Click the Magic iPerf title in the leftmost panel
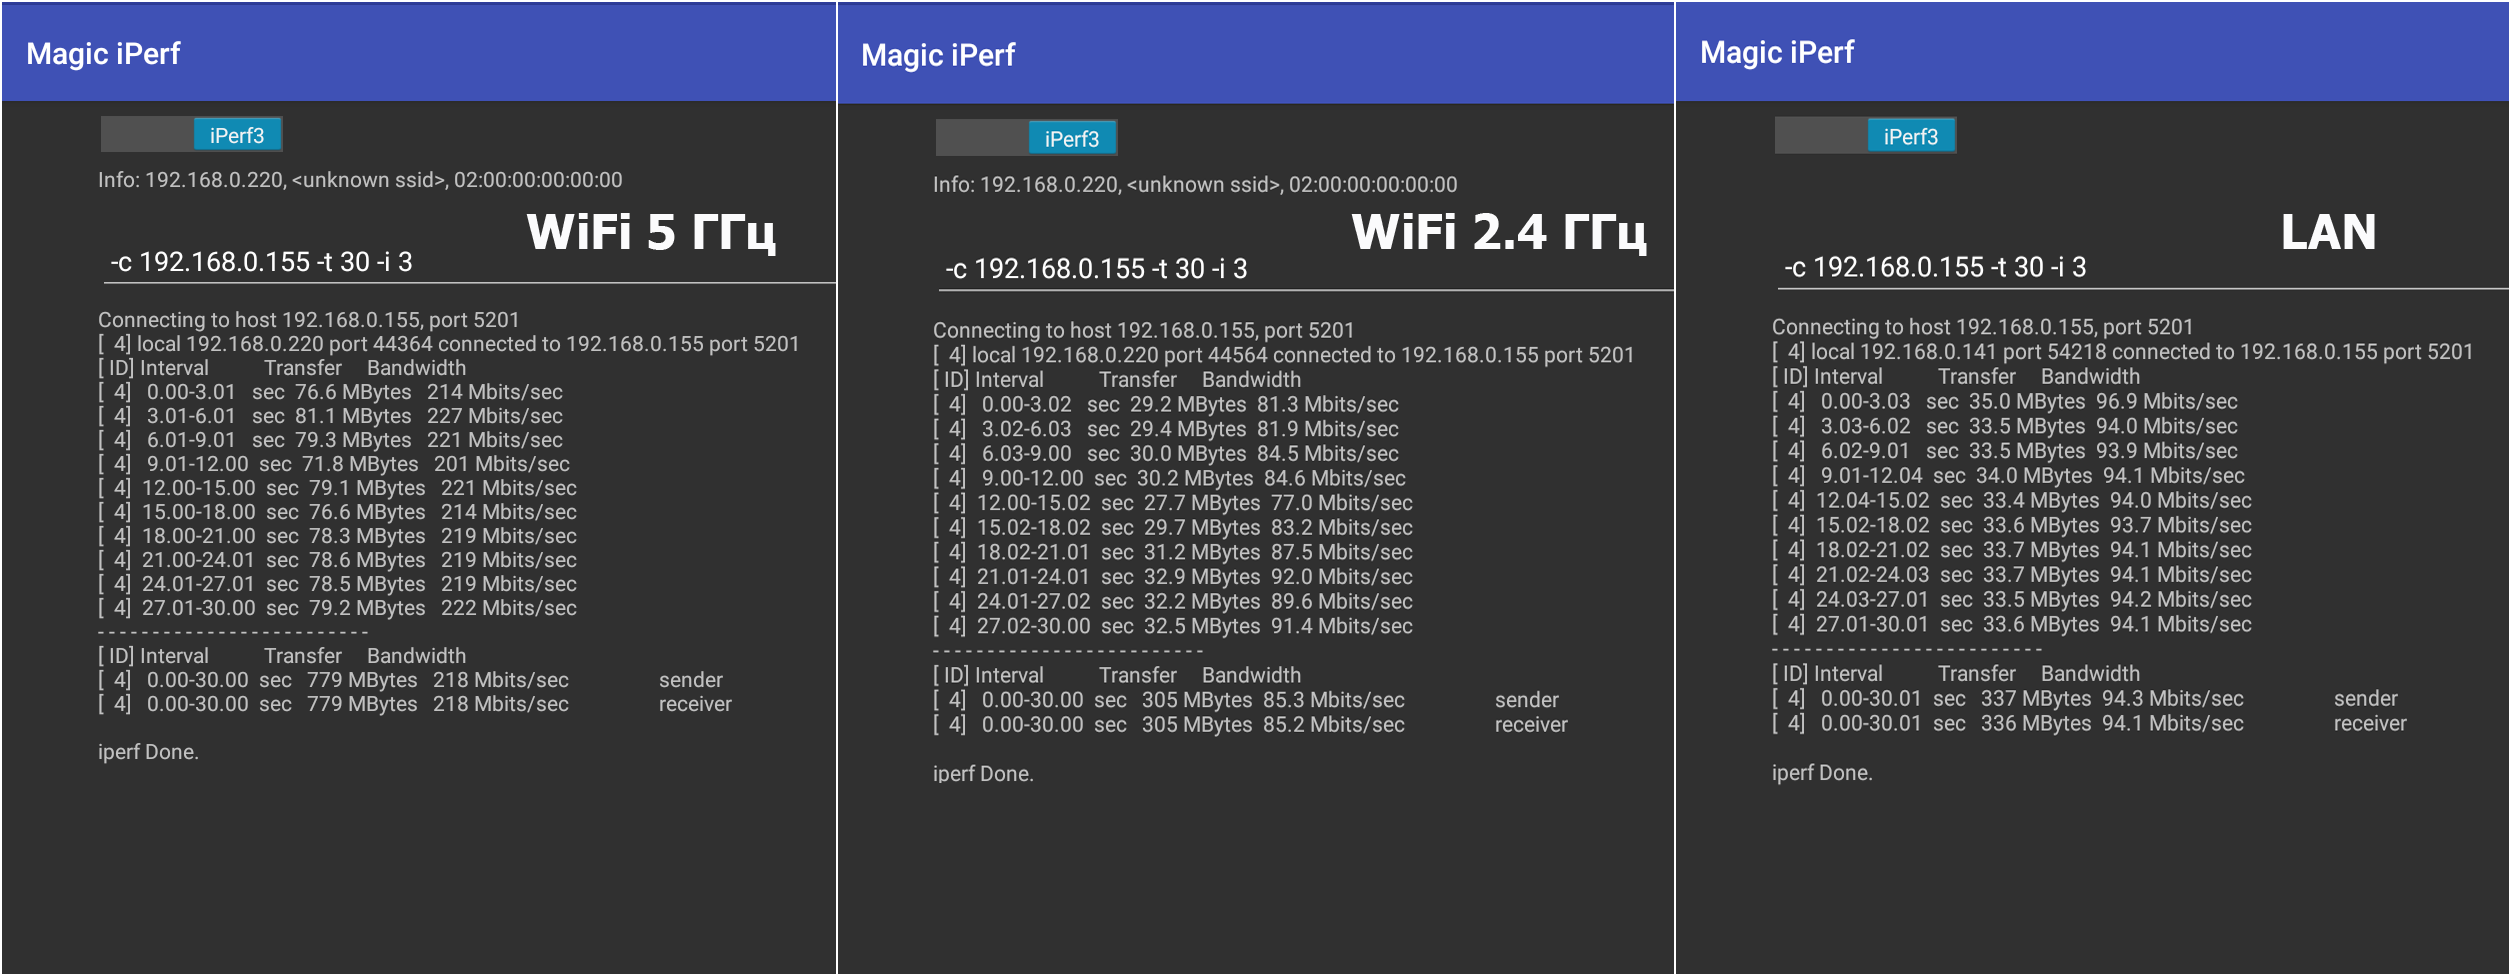2516x979 pixels. tap(103, 54)
